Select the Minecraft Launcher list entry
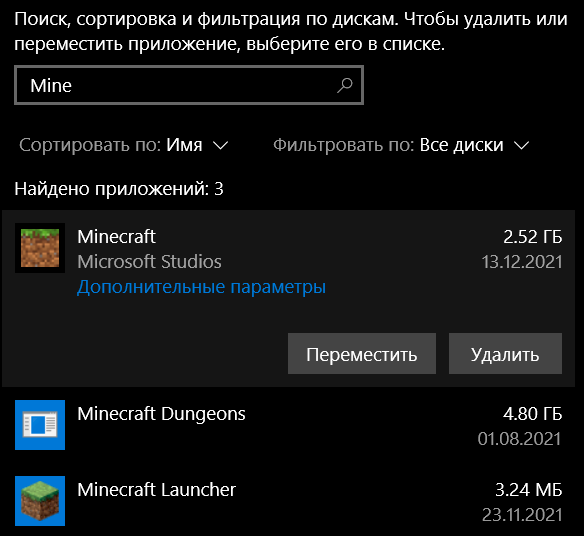This screenshot has width=584, height=536. (x=289, y=501)
